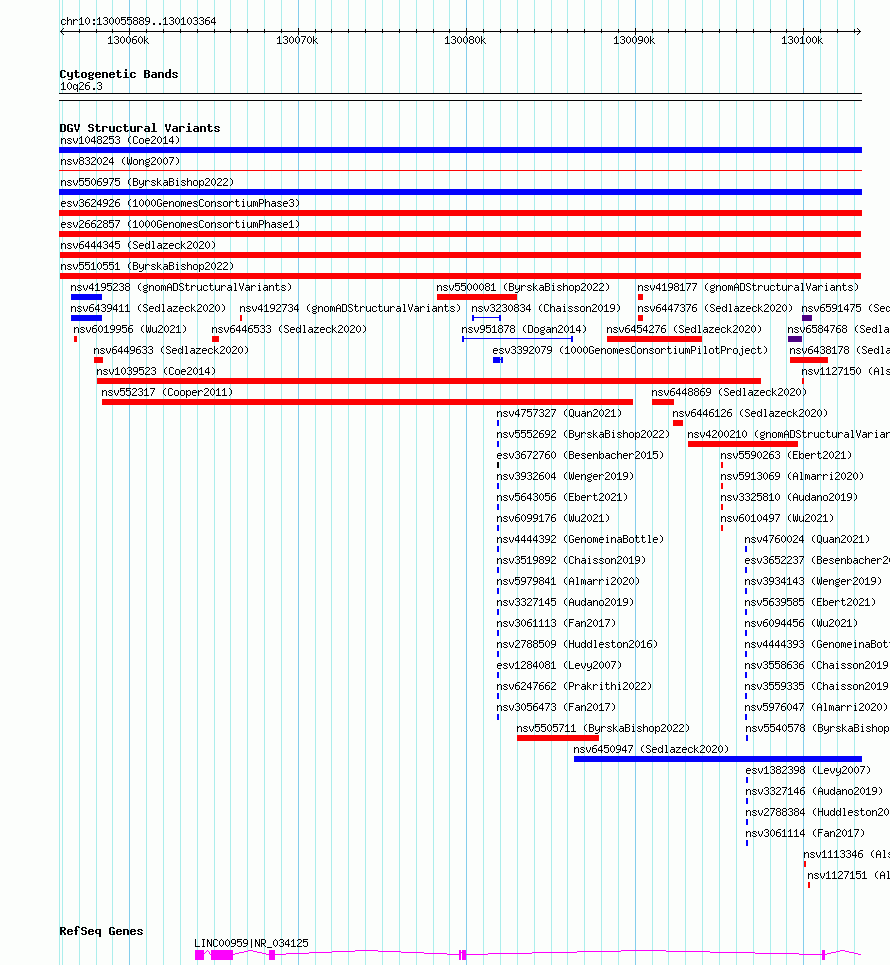Click esv2662857 (1000GenomesConsortiumPhase1) label
This screenshot has width=890, height=965.
(x=180, y=224)
